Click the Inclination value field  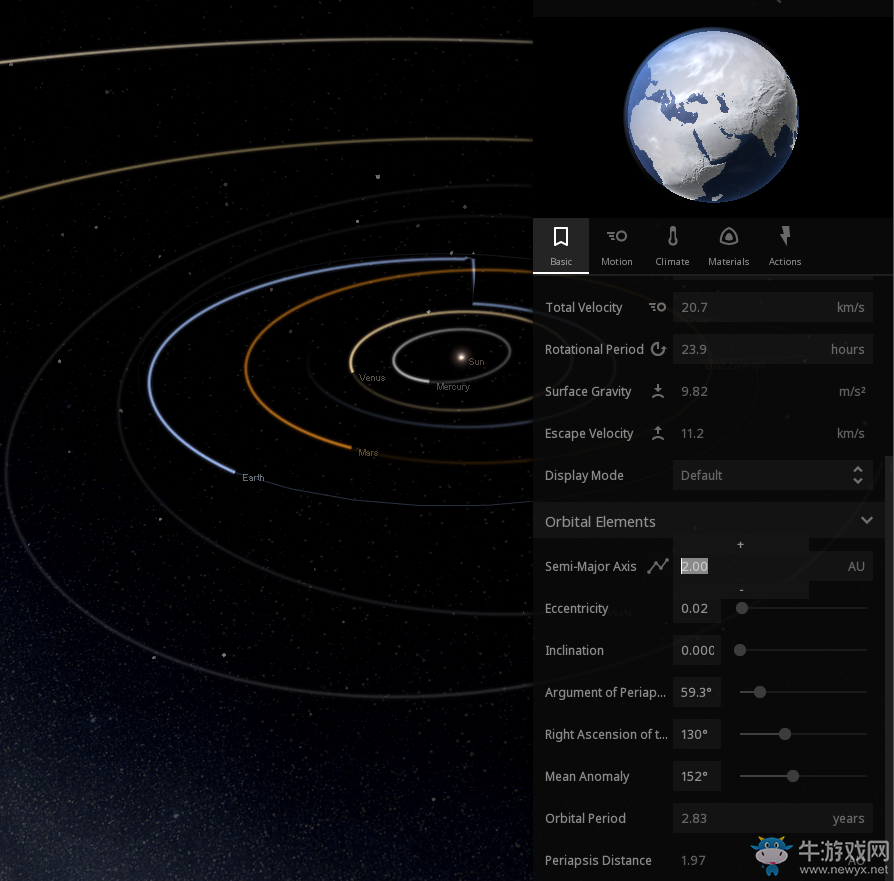pos(697,650)
